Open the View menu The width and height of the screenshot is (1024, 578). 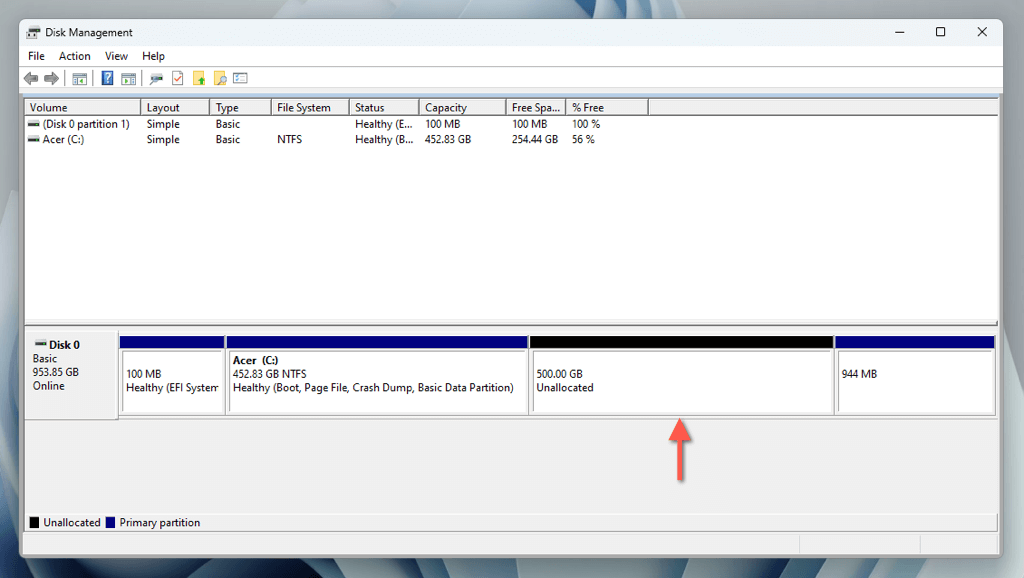point(116,56)
